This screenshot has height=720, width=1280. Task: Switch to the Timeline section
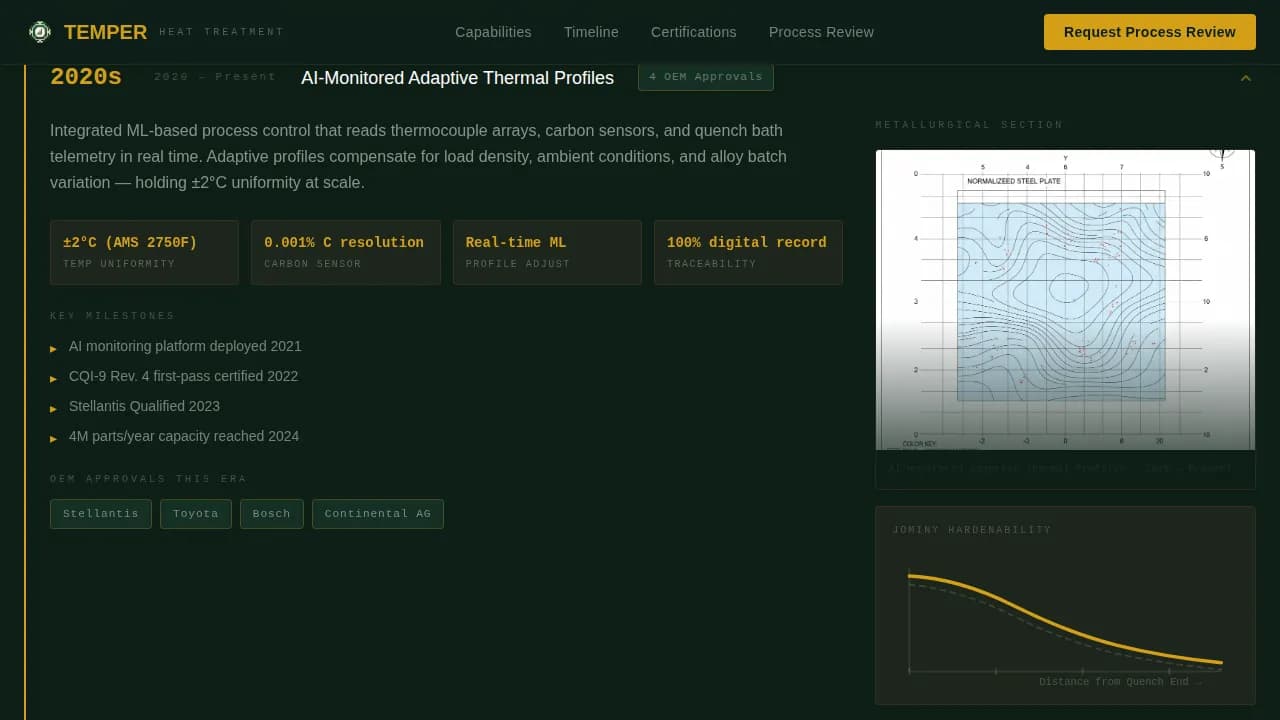591,32
